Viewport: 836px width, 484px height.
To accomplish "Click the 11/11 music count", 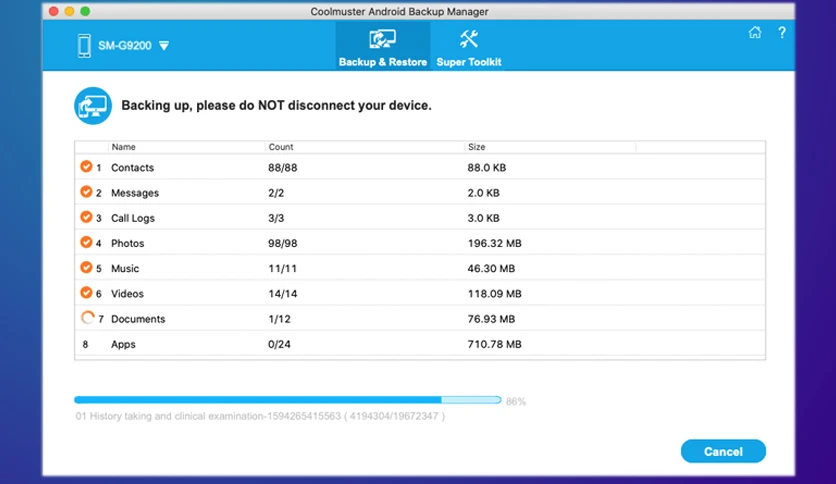I will click(282, 269).
